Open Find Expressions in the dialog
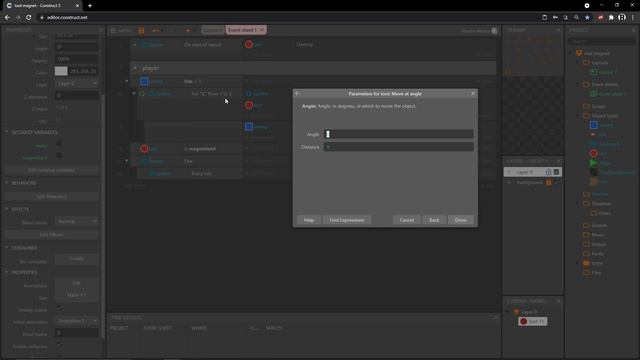The image size is (640, 360). pyautogui.click(x=347, y=220)
